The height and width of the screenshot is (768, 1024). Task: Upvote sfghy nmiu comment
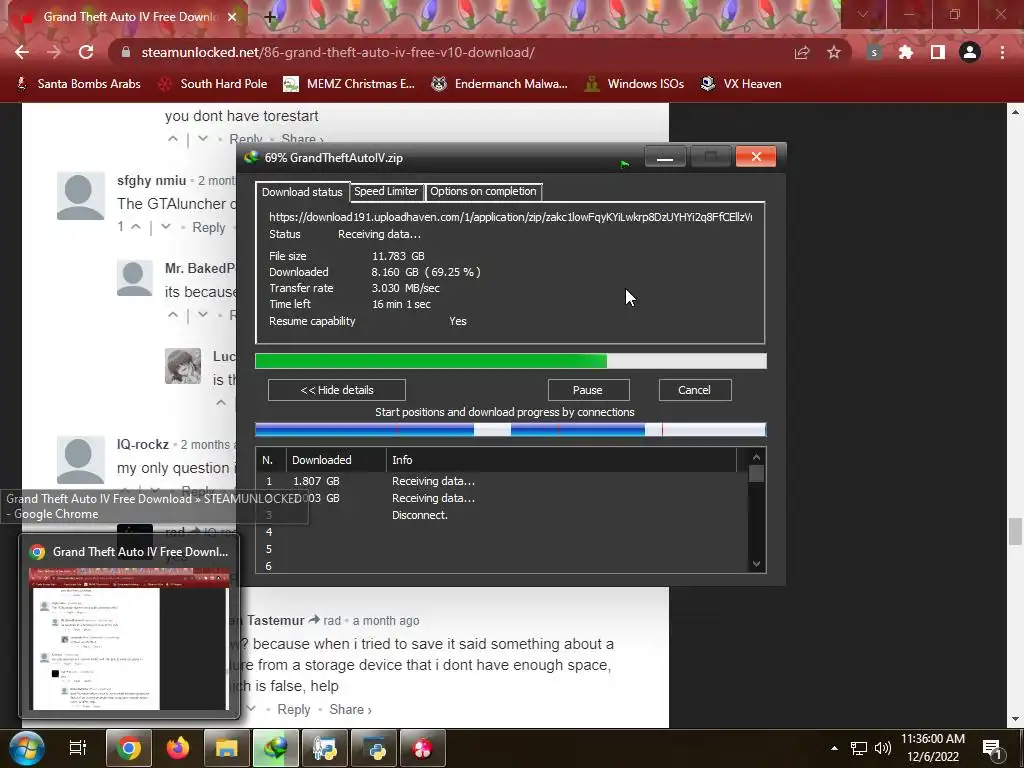tap(136, 227)
